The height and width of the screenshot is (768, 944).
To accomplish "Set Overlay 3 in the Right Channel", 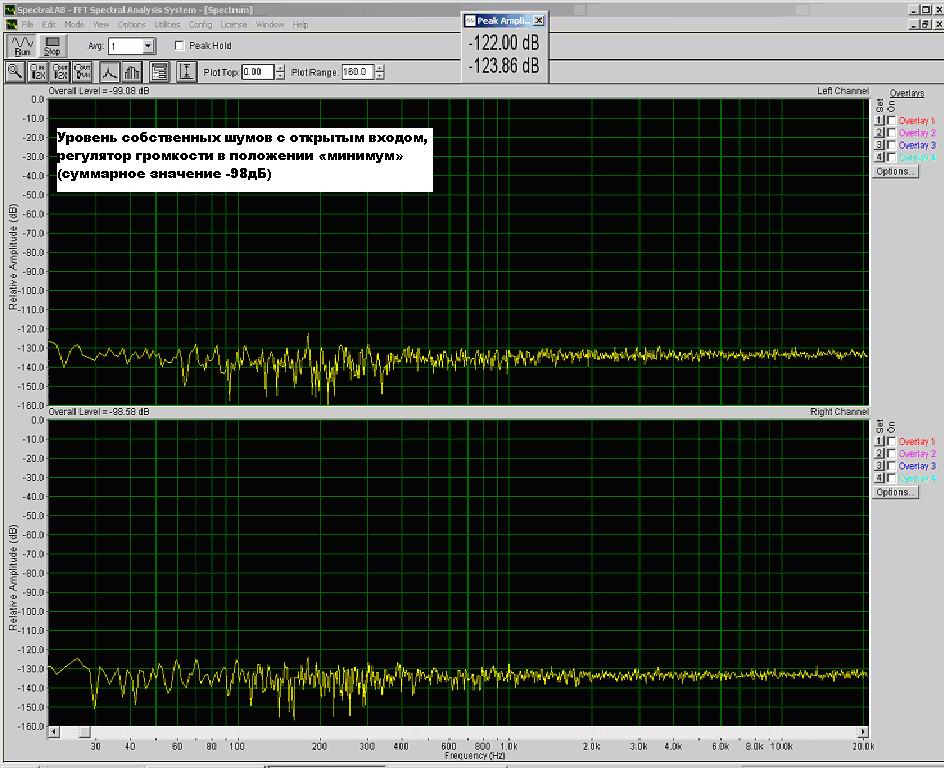I will [880, 466].
